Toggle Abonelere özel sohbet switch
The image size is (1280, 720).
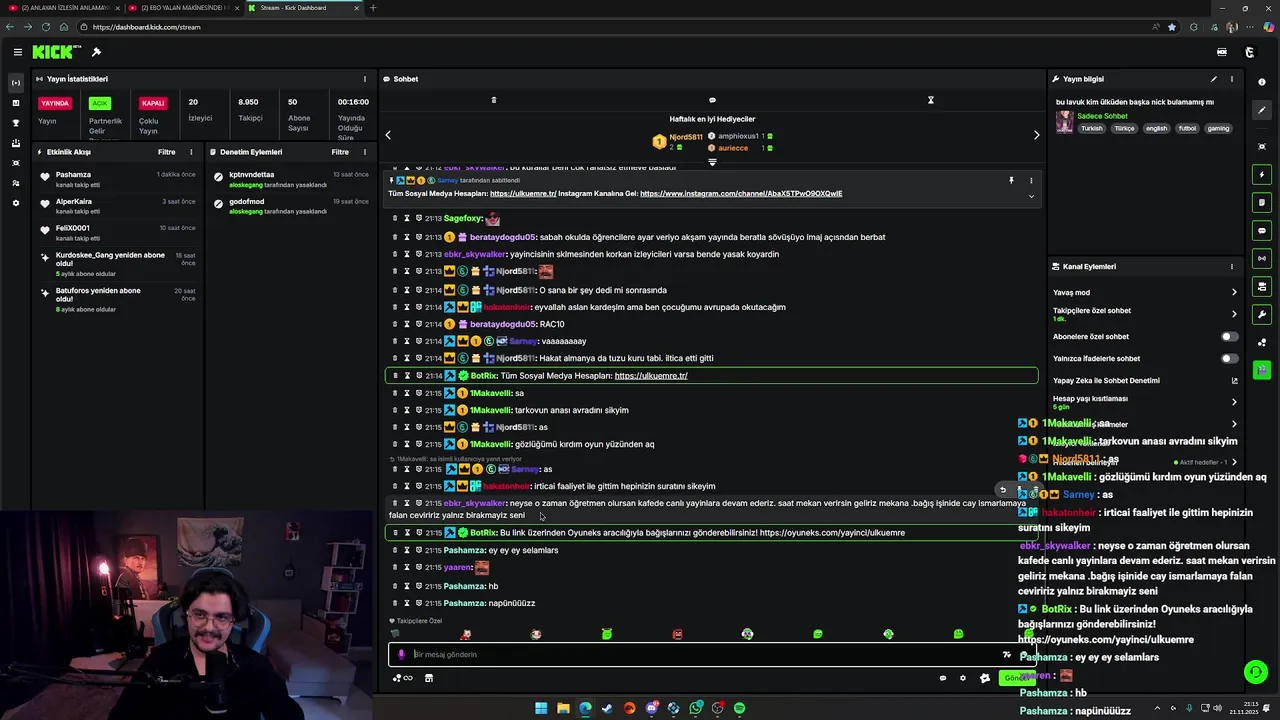coord(1229,337)
